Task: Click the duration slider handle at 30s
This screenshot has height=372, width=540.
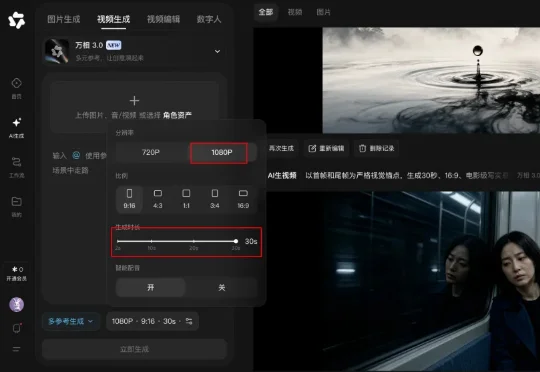Action: (x=236, y=241)
